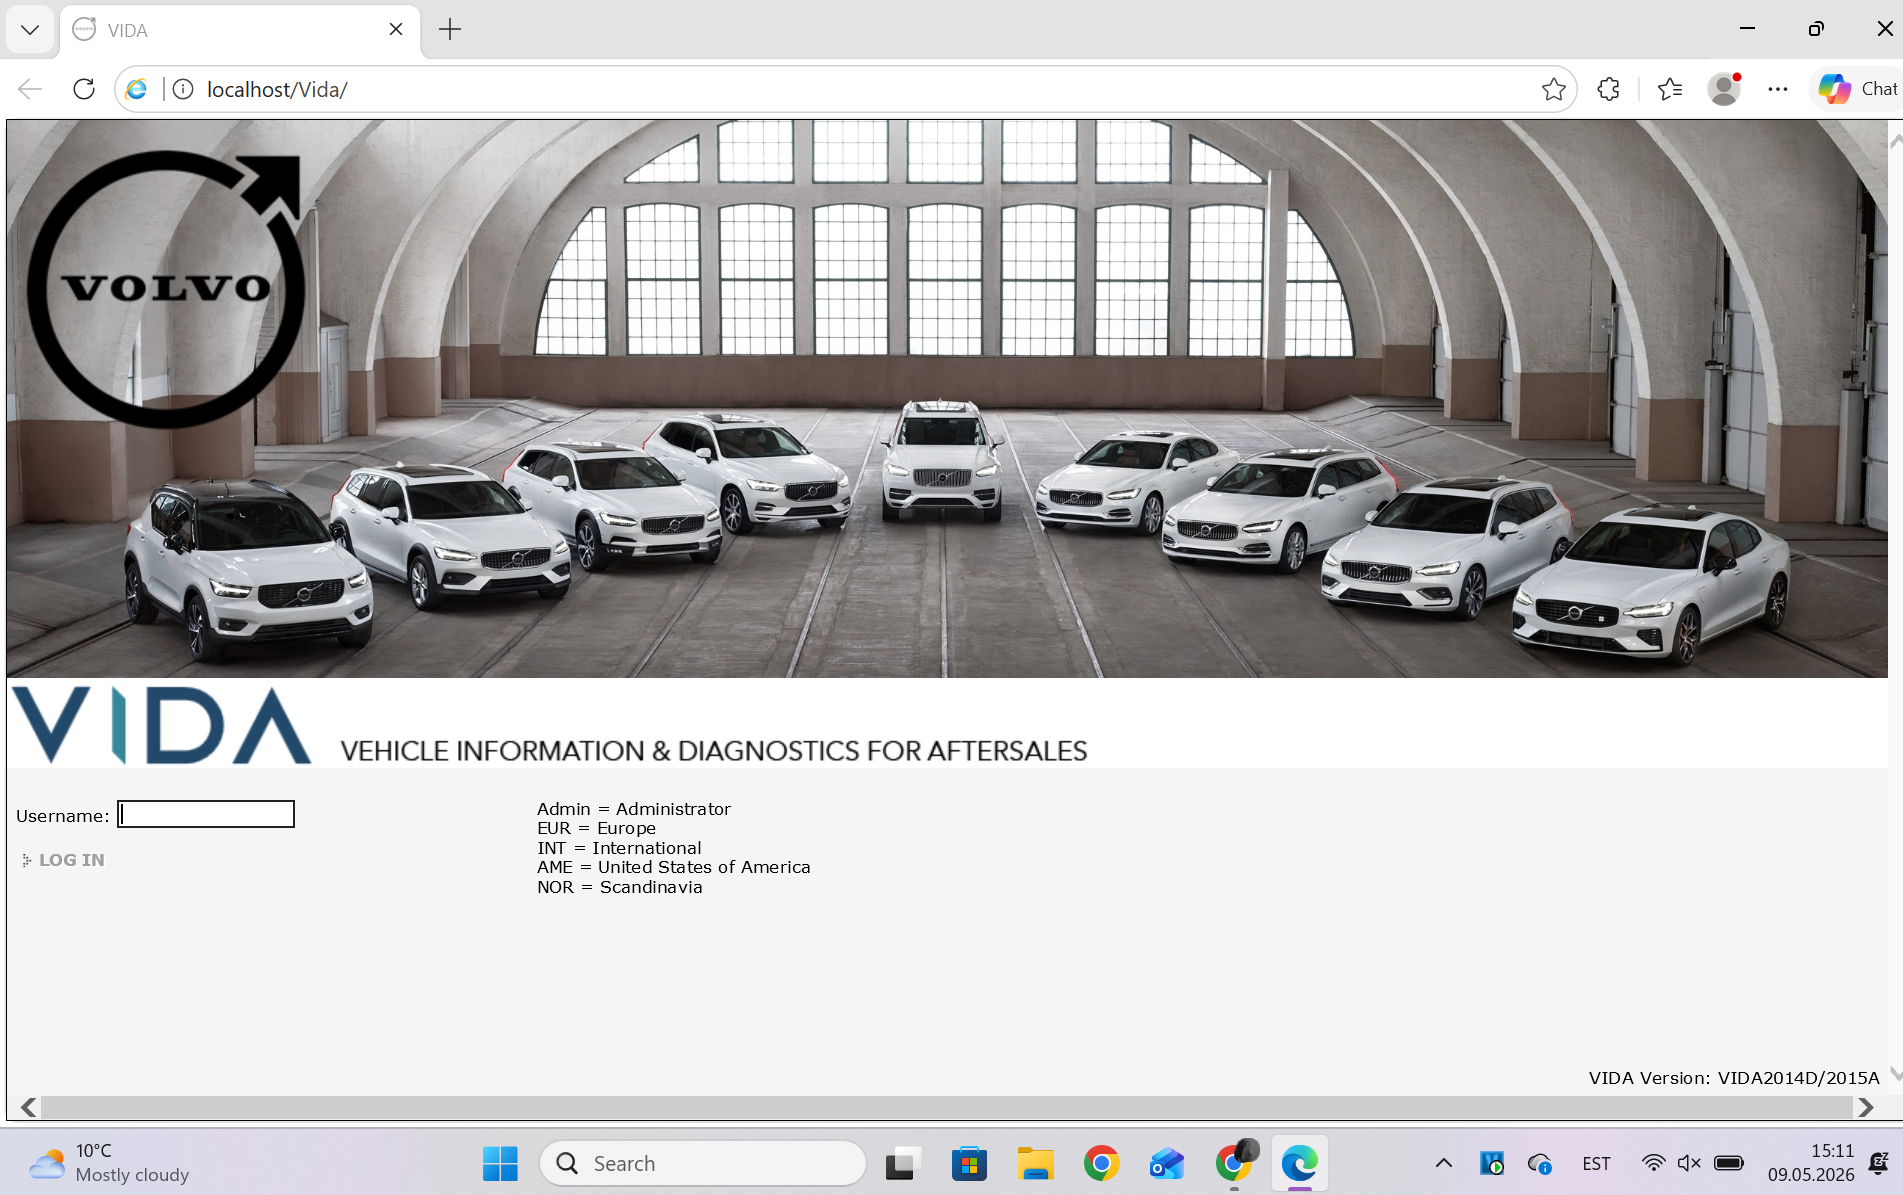Open the clock and calendar flyout
The image size is (1903, 1195).
[x=1811, y=1163]
